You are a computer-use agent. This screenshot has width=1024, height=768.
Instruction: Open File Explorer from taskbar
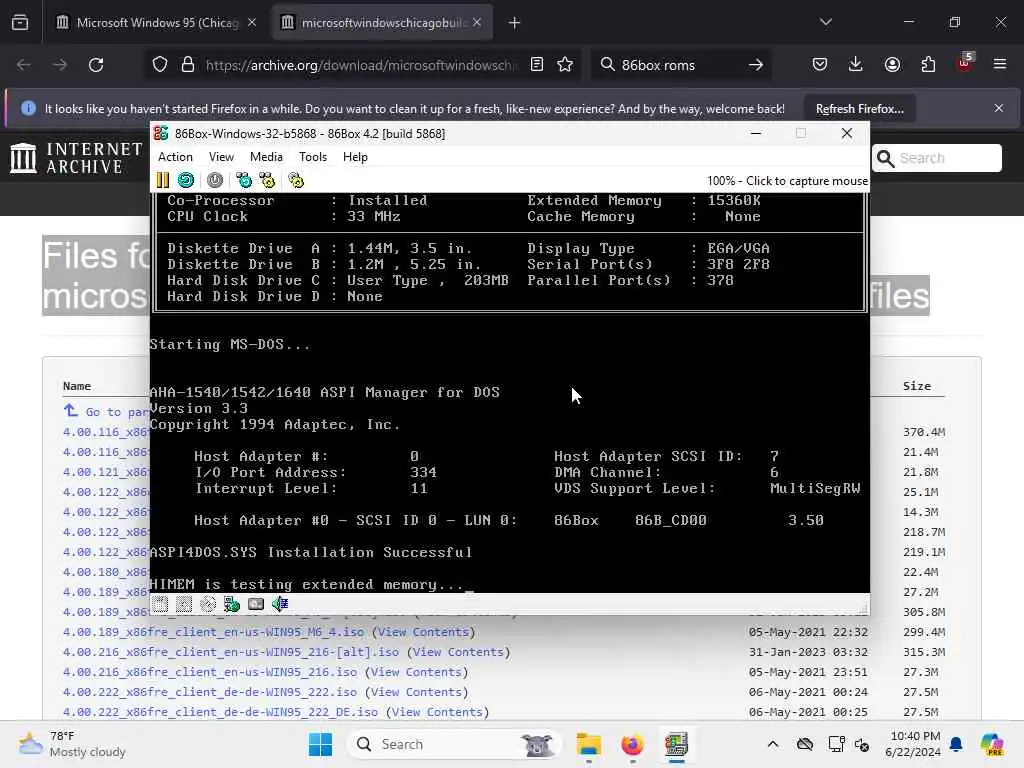coord(588,744)
